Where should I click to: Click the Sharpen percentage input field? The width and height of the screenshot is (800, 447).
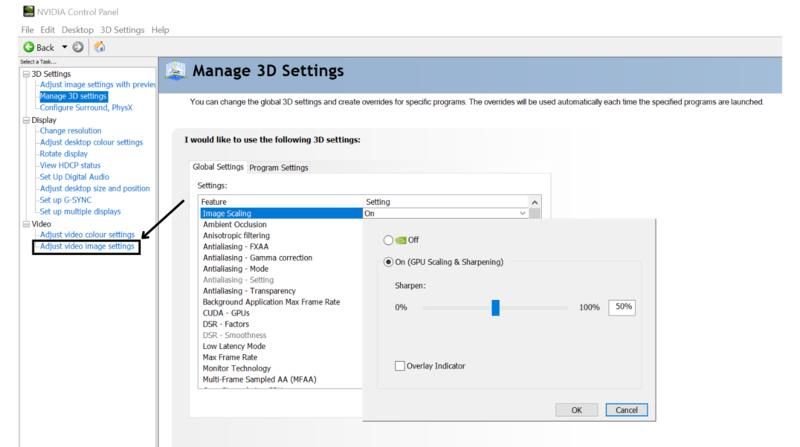621,307
